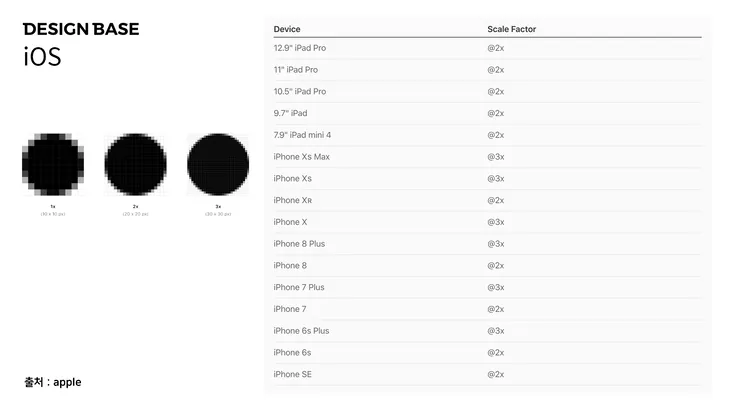Click the DESIGN BASE title text

pyautogui.click(x=81, y=29)
